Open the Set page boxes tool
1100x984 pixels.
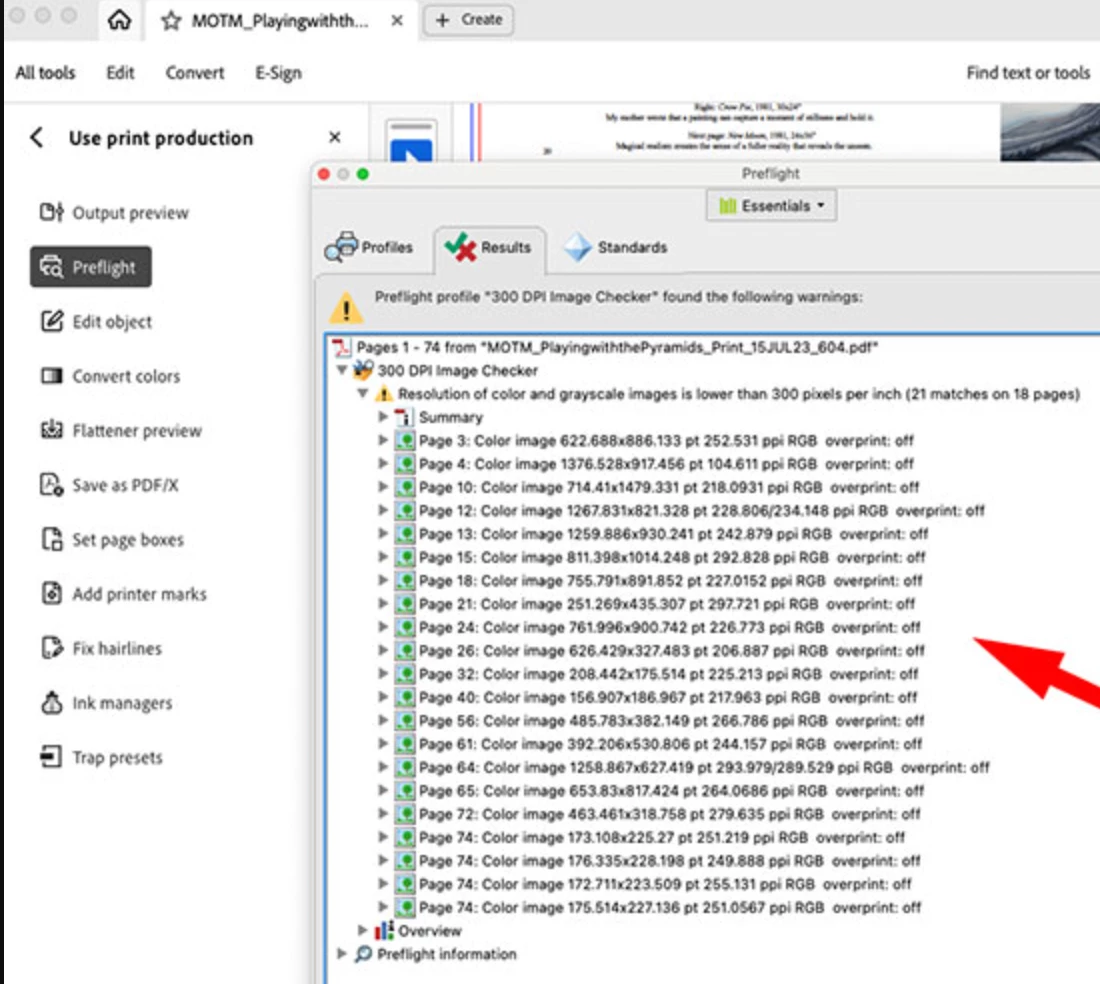pyautogui.click(x=112, y=539)
